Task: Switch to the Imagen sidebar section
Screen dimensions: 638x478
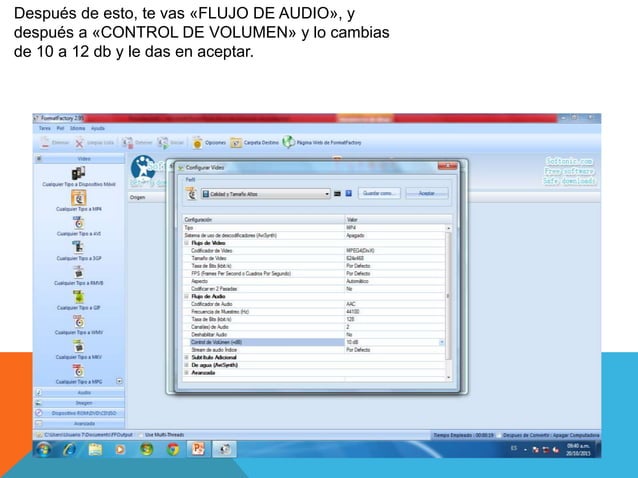Action: click(79, 403)
